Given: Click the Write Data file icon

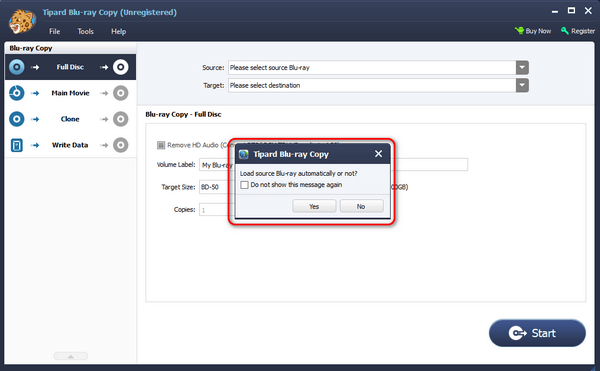Looking at the screenshot, I should [16, 145].
